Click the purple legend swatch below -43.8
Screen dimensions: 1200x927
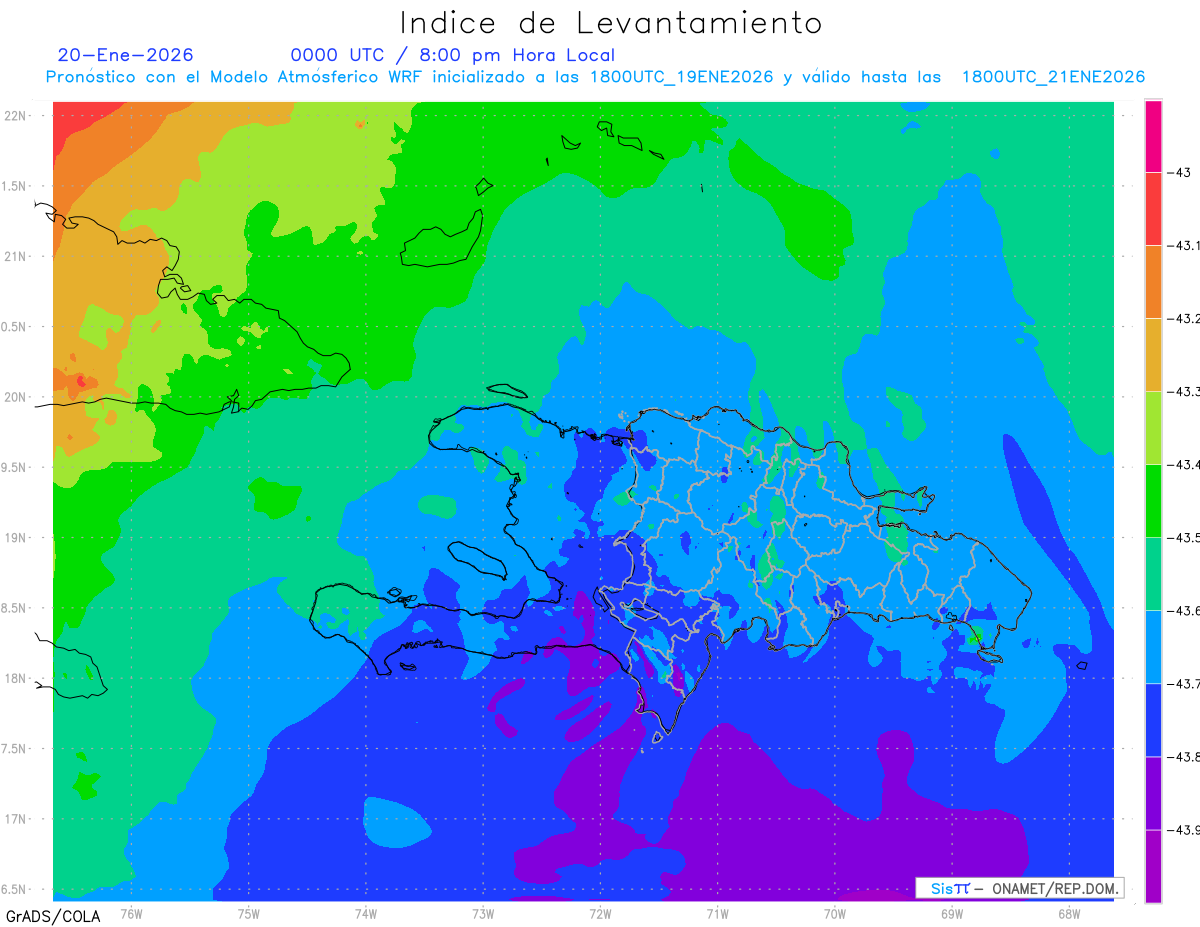(1153, 792)
